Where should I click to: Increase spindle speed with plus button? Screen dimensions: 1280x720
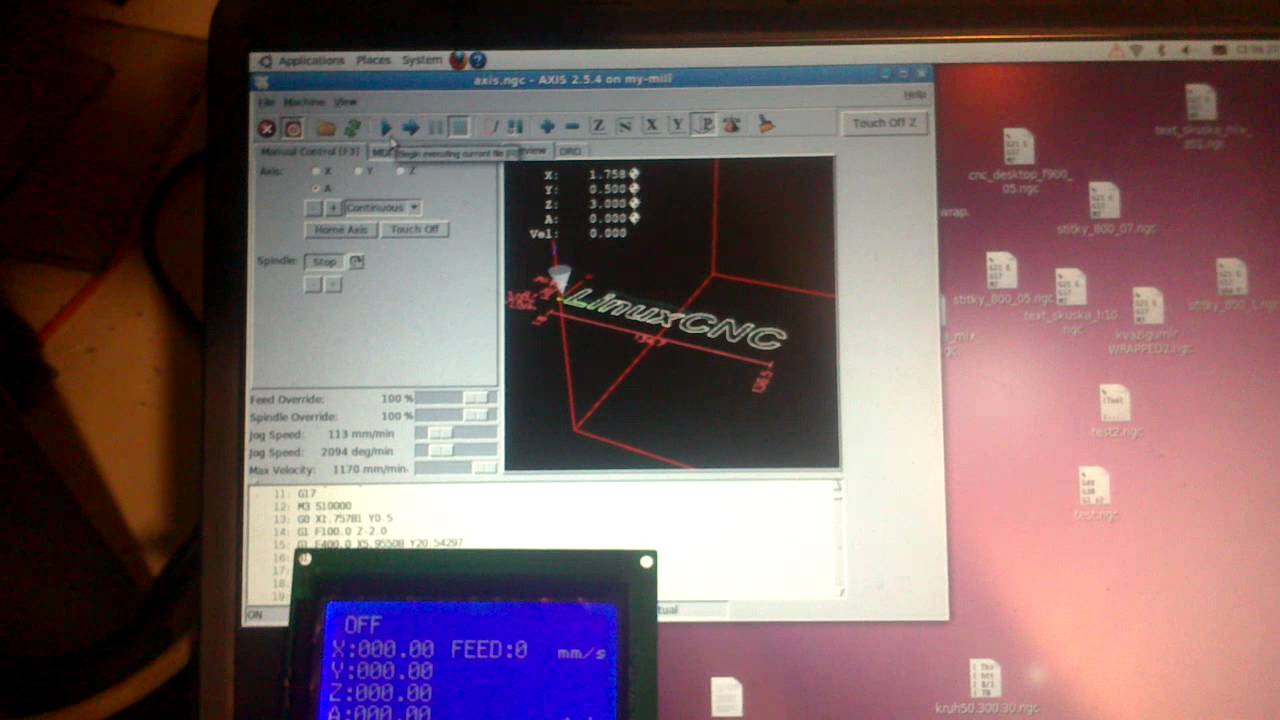point(333,284)
